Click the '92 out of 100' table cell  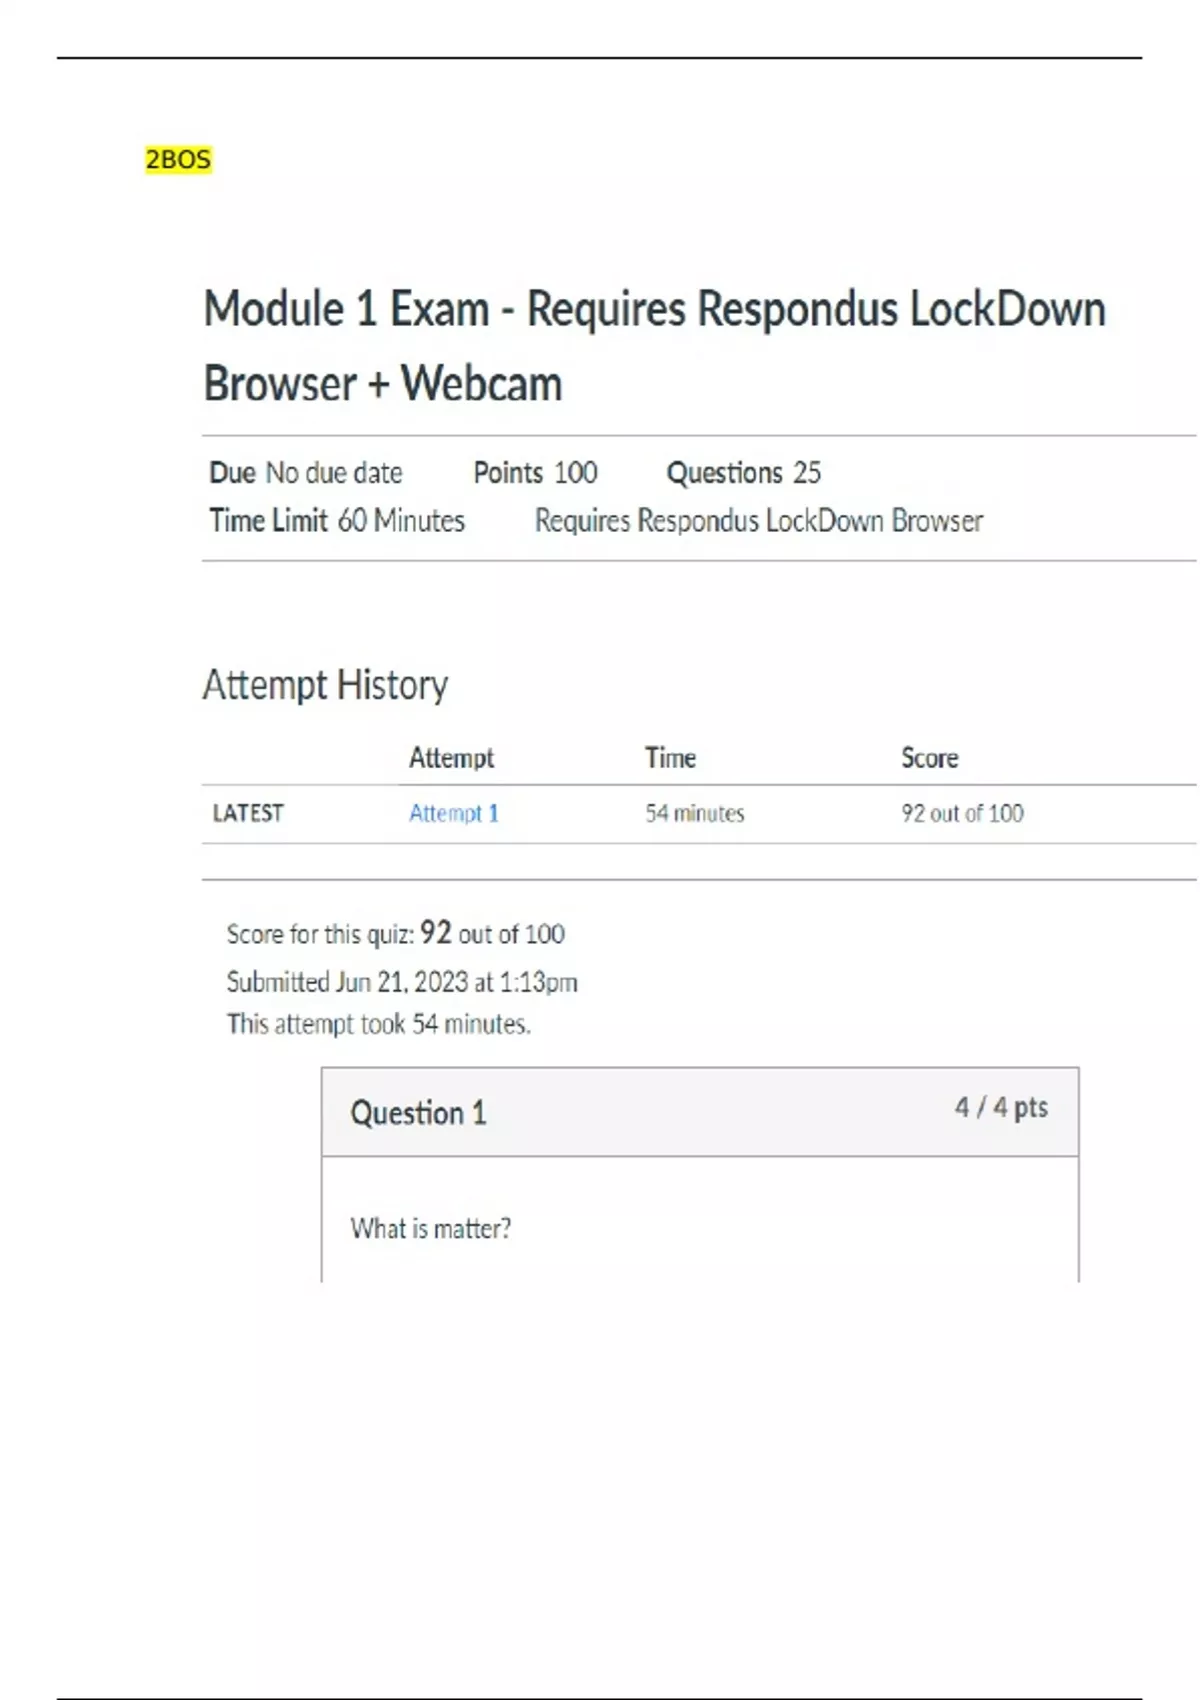tap(962, 813)
